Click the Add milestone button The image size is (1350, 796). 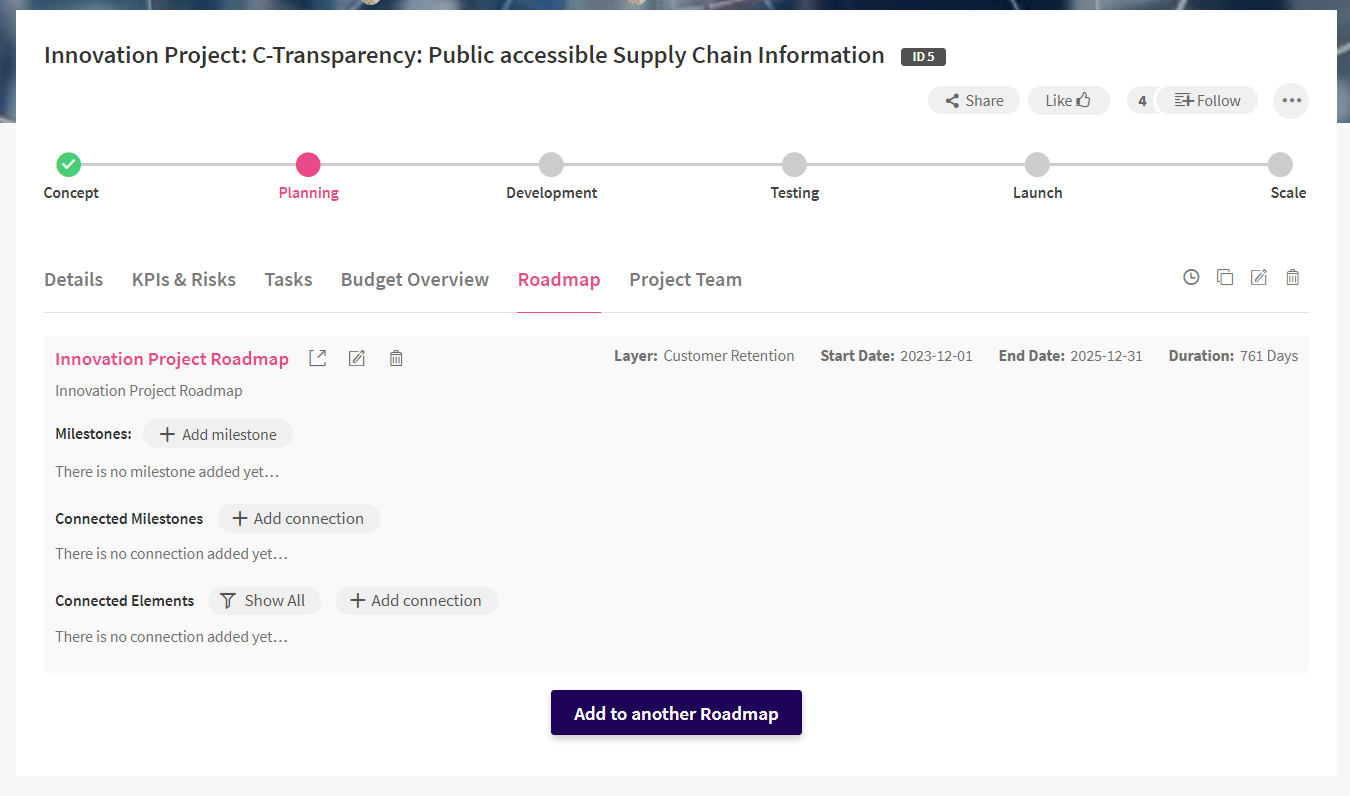[218, 434]
